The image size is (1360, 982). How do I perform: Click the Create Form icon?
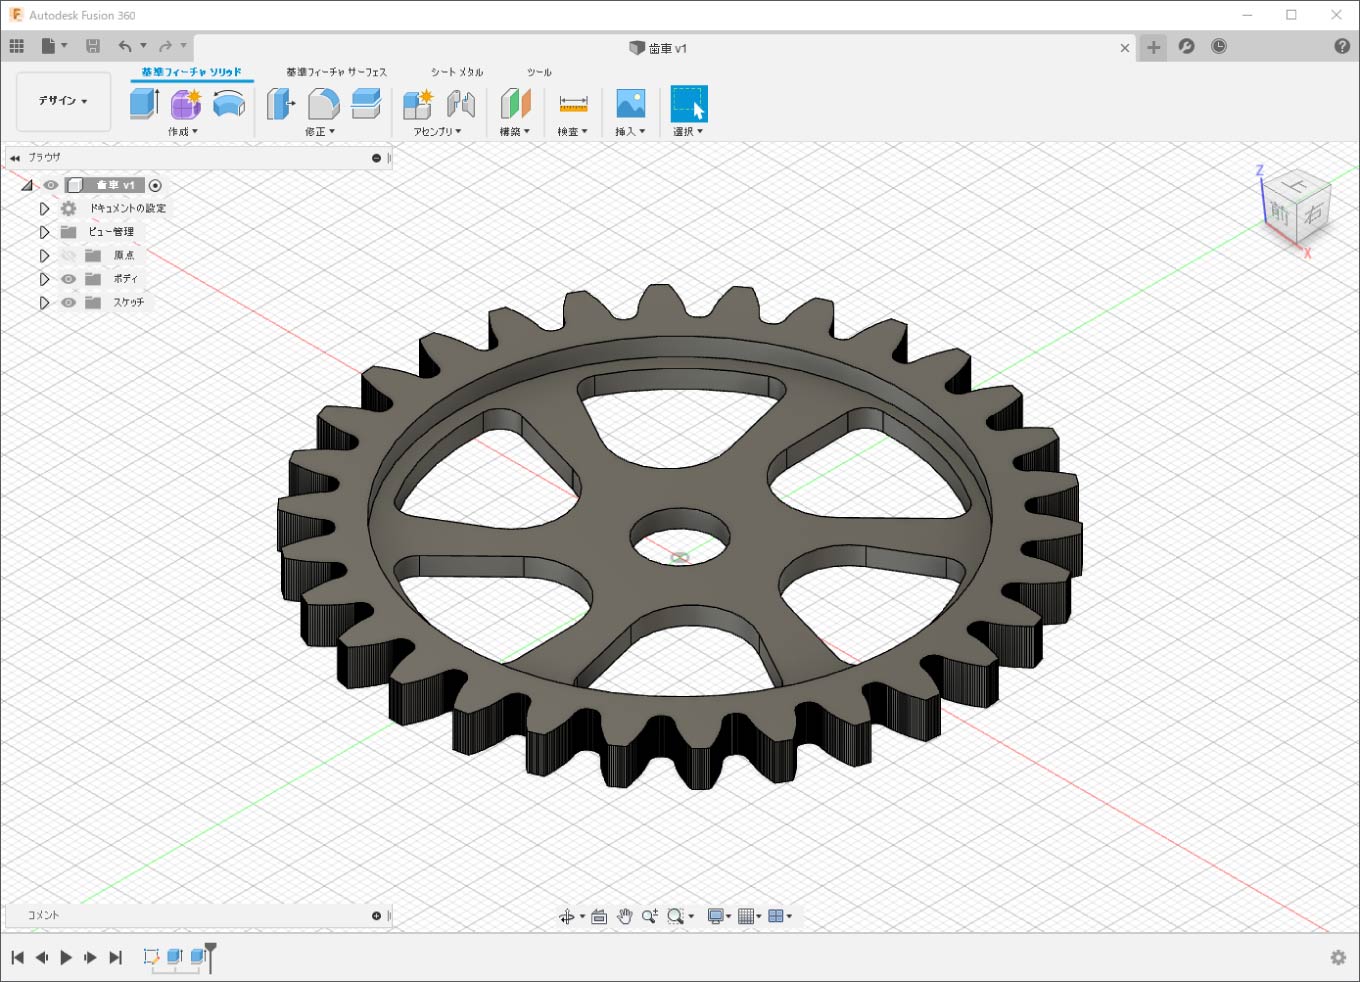tap(186, 103)
